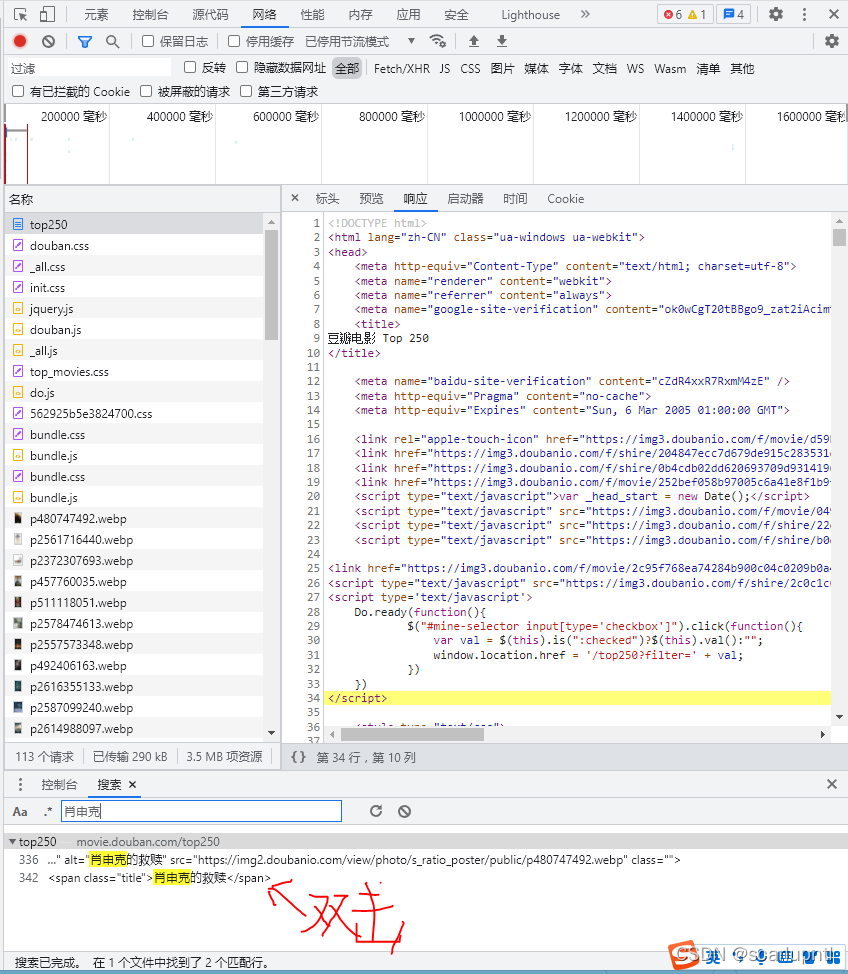Open the errors and warnings counter
The image size is (848, 974).
click(685, 14)
